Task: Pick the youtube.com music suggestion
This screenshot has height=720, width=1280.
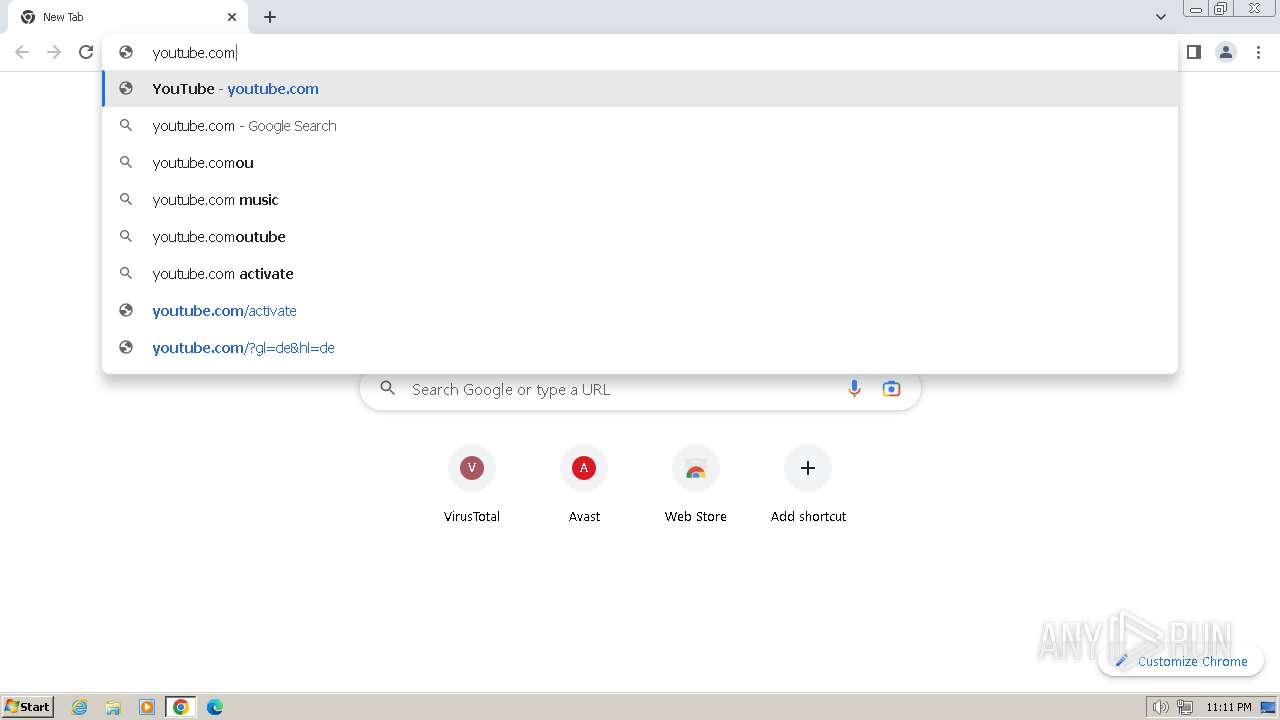Action: pyautogui.click(x=640, y=200)
